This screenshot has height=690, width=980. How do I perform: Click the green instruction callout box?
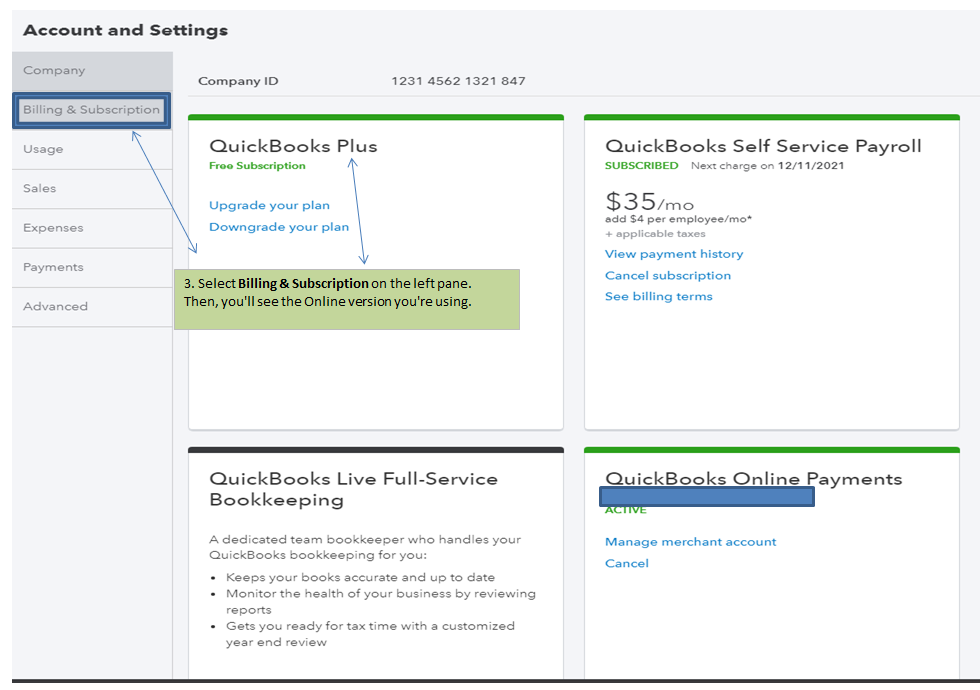(346, 299)
